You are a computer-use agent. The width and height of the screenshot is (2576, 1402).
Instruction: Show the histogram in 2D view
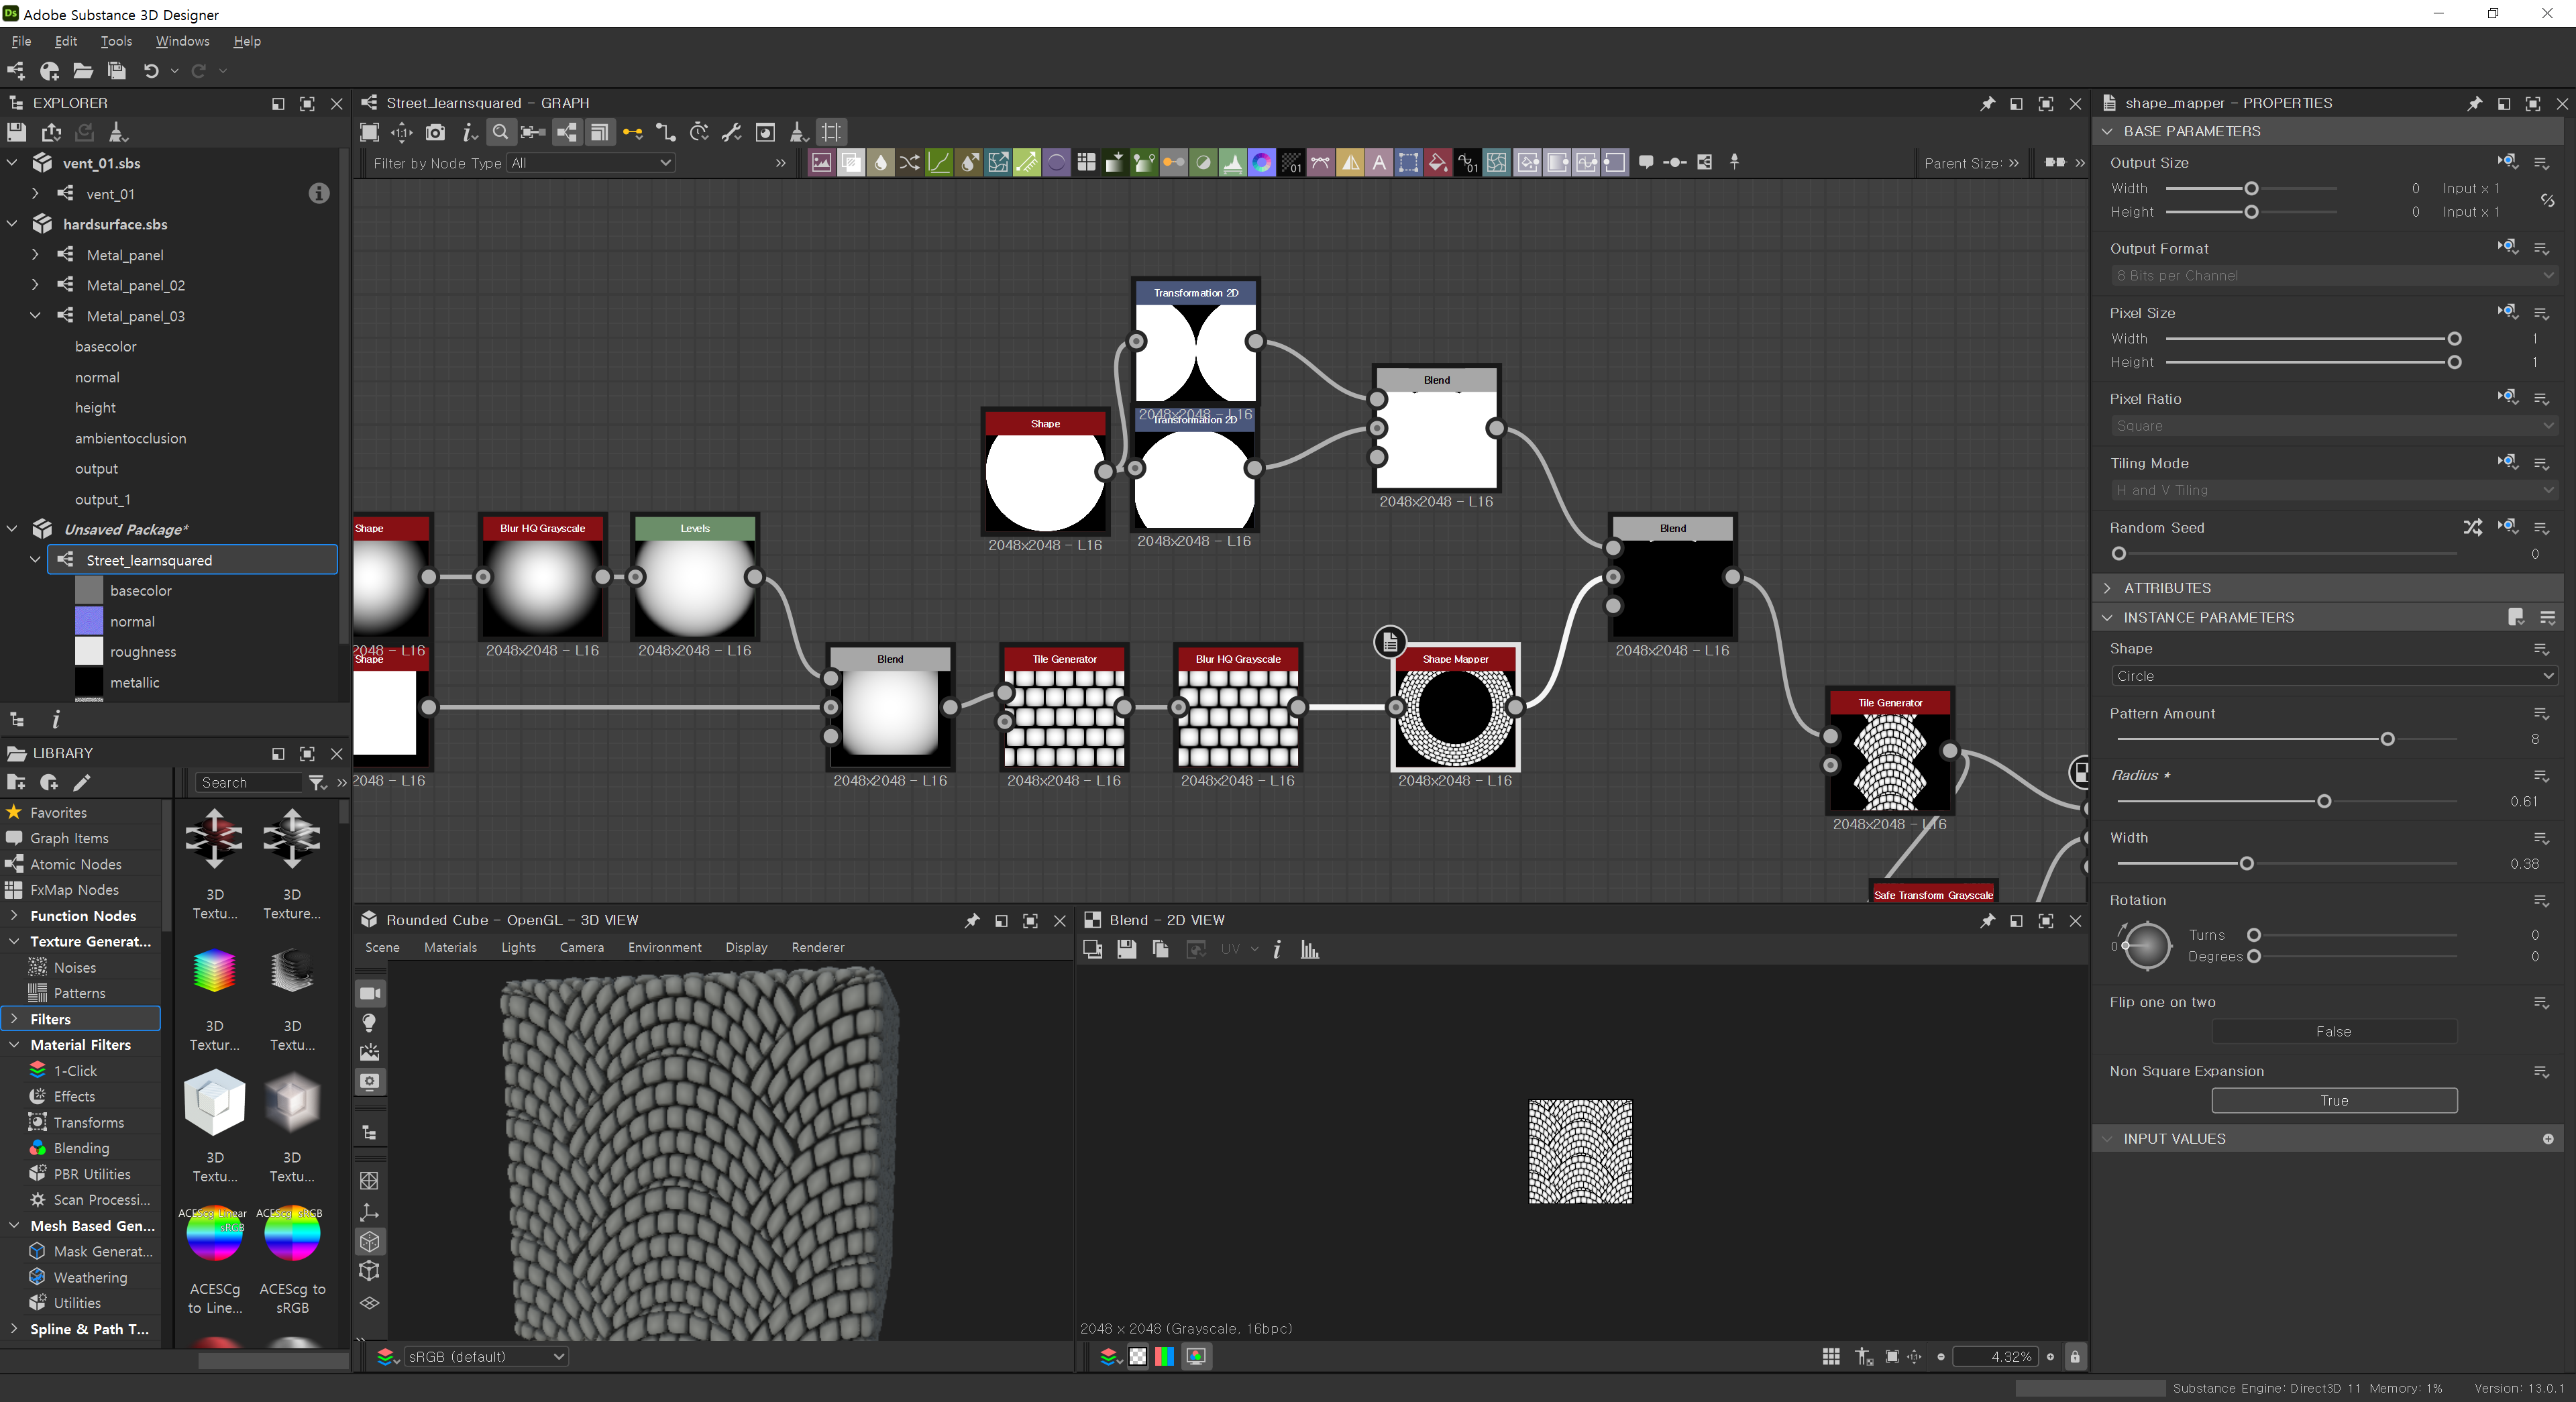coord(1309,950)
